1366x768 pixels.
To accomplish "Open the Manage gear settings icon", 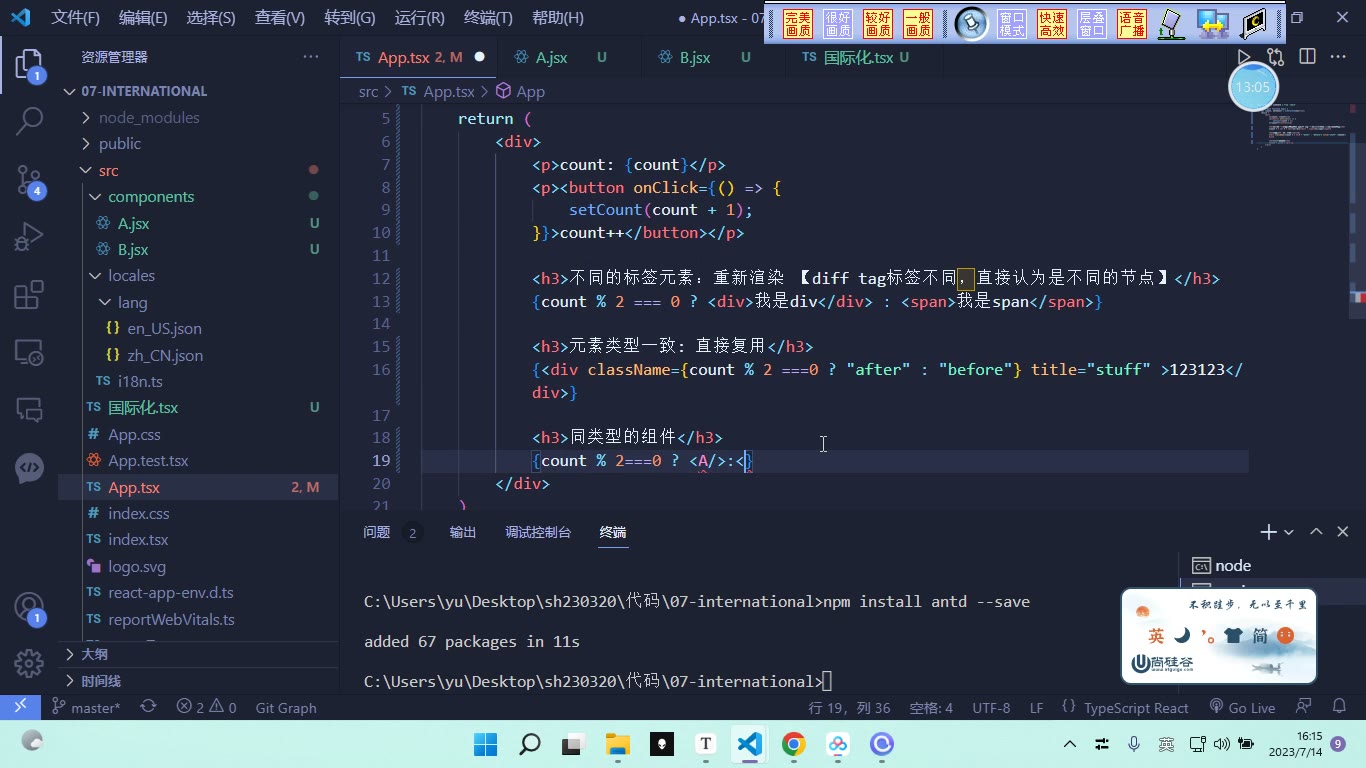I will [x=29, y=662].
